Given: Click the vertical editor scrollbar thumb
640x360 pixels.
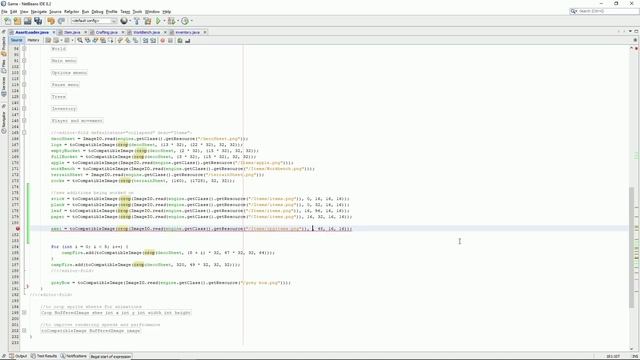Looking at the screenshot, I should pyautogui.click(x=631, y=247).
